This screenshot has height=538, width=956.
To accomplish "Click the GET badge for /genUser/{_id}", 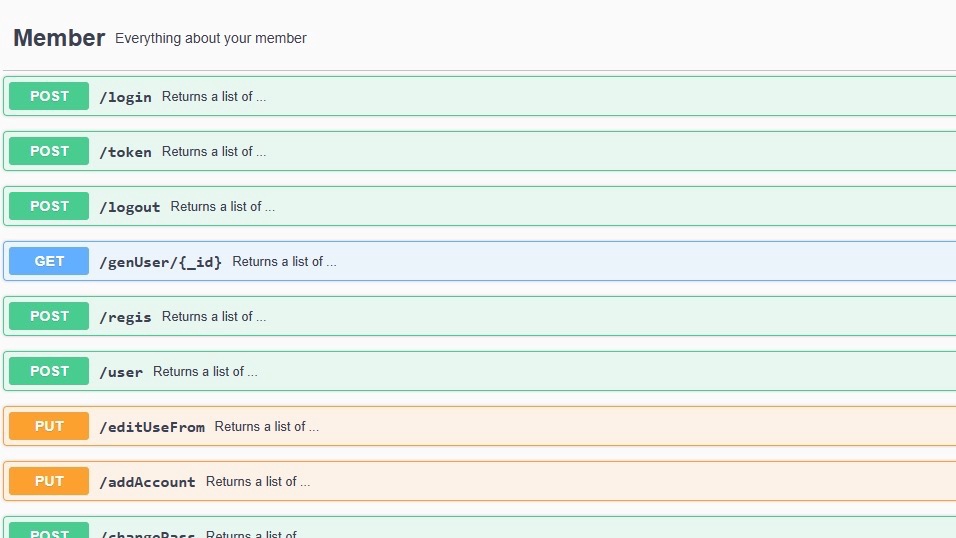I will (x=49, y=261).
